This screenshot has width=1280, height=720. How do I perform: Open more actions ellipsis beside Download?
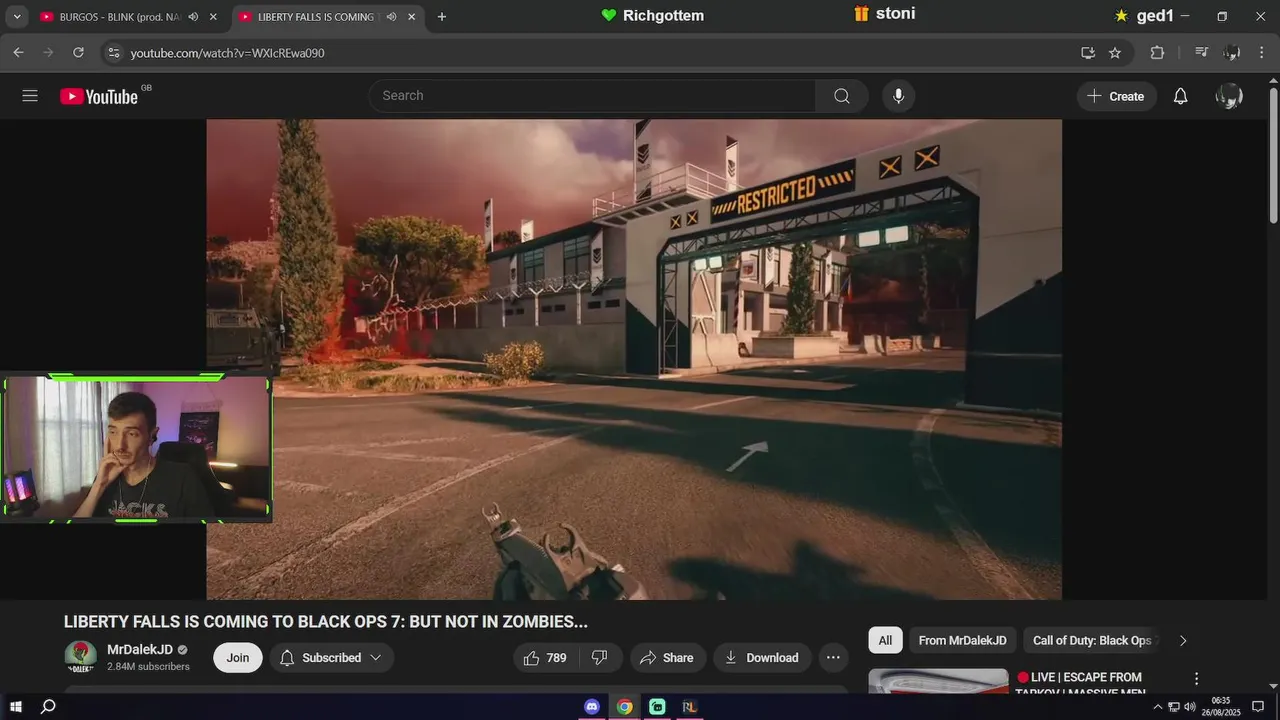[x=833, y=658]
